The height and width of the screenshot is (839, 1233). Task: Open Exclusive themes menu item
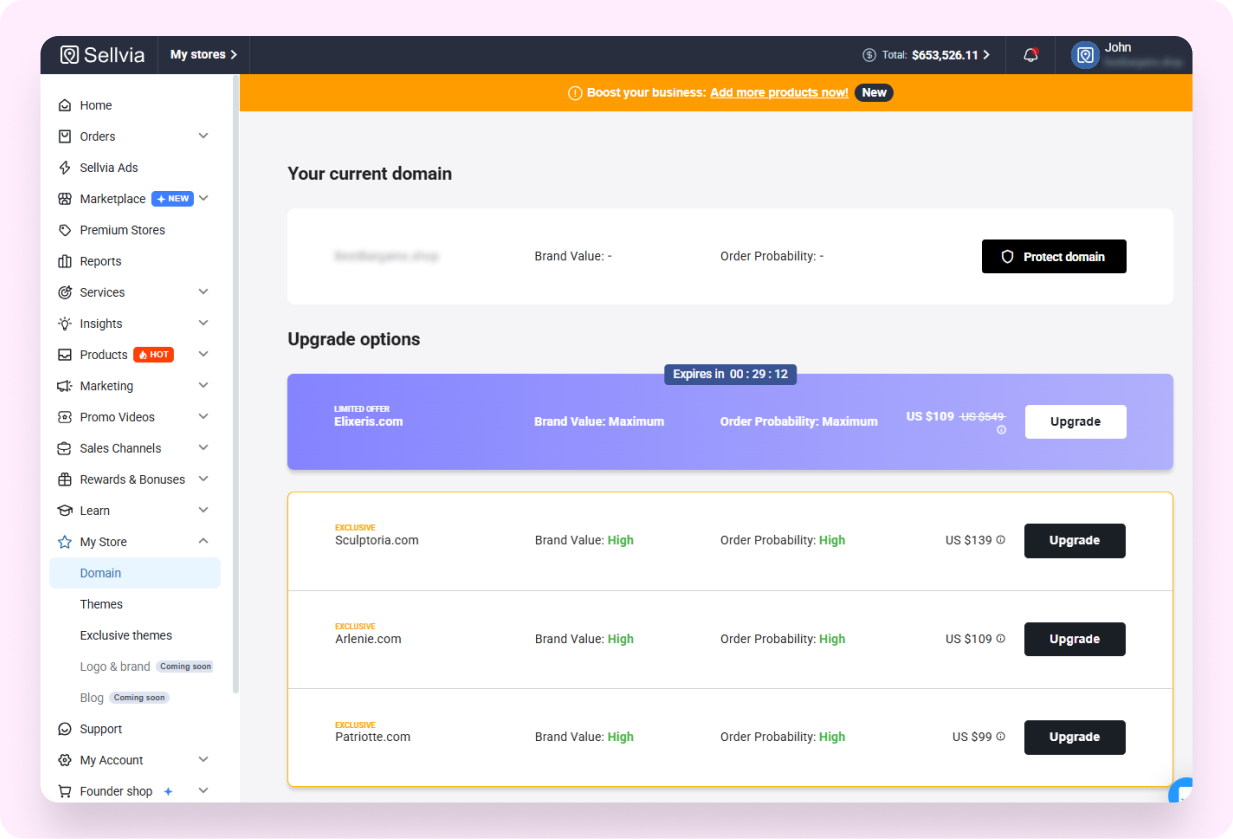tap(126, 635)
